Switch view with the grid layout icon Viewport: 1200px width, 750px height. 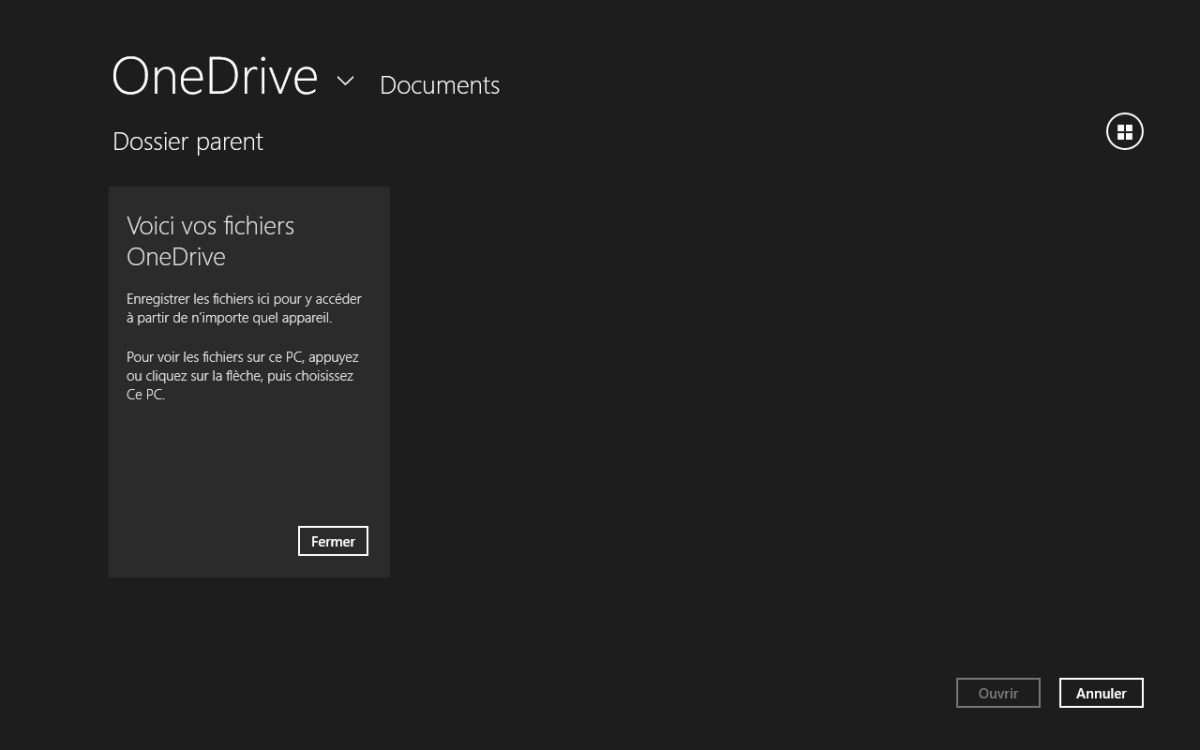1124,132
